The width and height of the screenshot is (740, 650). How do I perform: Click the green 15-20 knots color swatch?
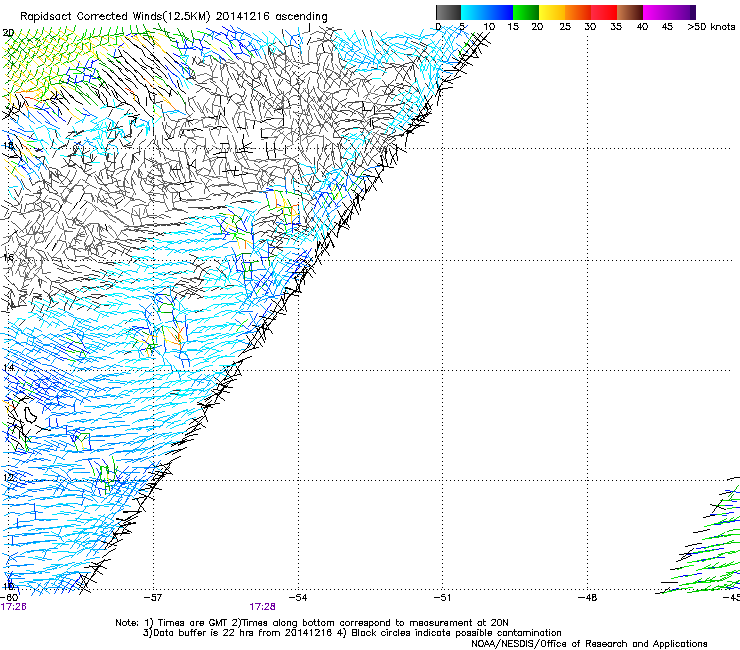coord(526,13)
